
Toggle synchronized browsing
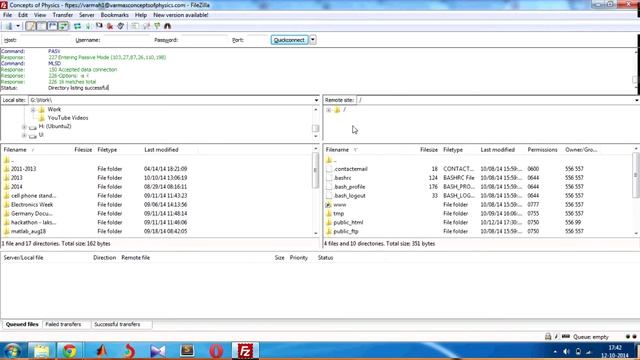tap(157, 26)
